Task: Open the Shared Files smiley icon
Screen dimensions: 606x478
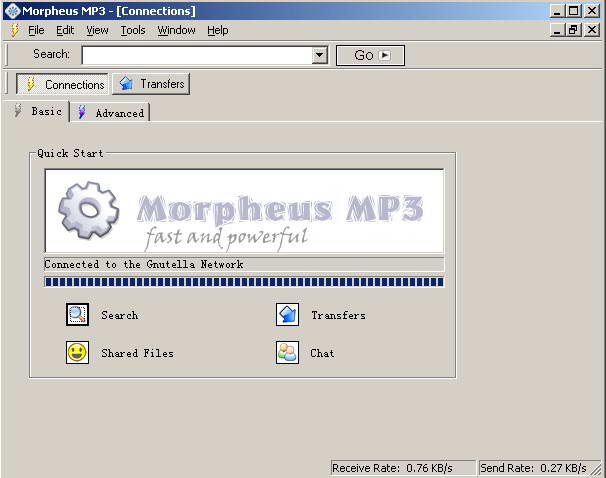Action: coord(77,352)
